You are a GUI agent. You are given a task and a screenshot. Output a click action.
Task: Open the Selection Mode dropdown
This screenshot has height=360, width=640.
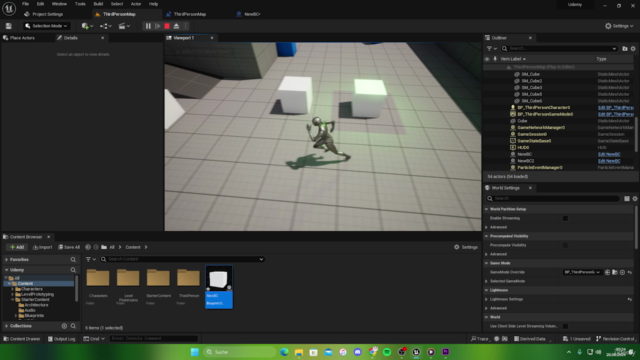46,26
